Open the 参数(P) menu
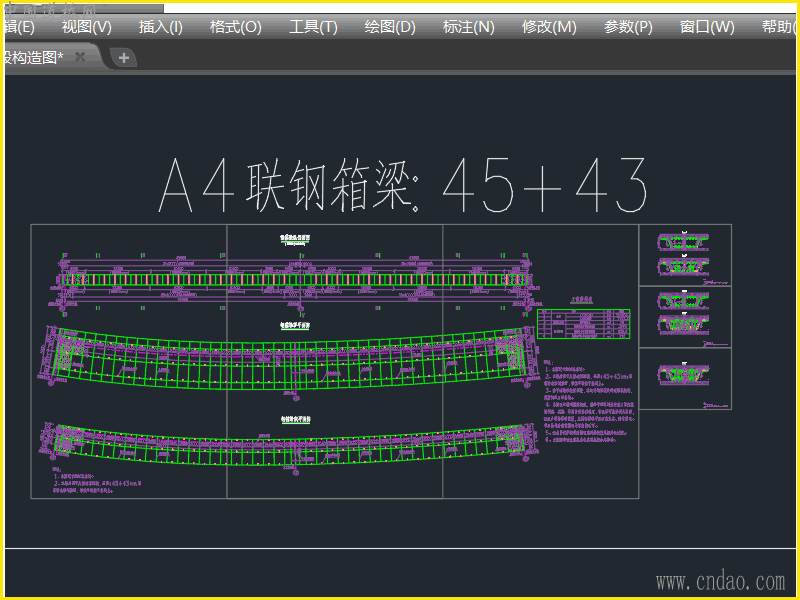800x600 pixels. pyautogui.click(x=628, y=27)
